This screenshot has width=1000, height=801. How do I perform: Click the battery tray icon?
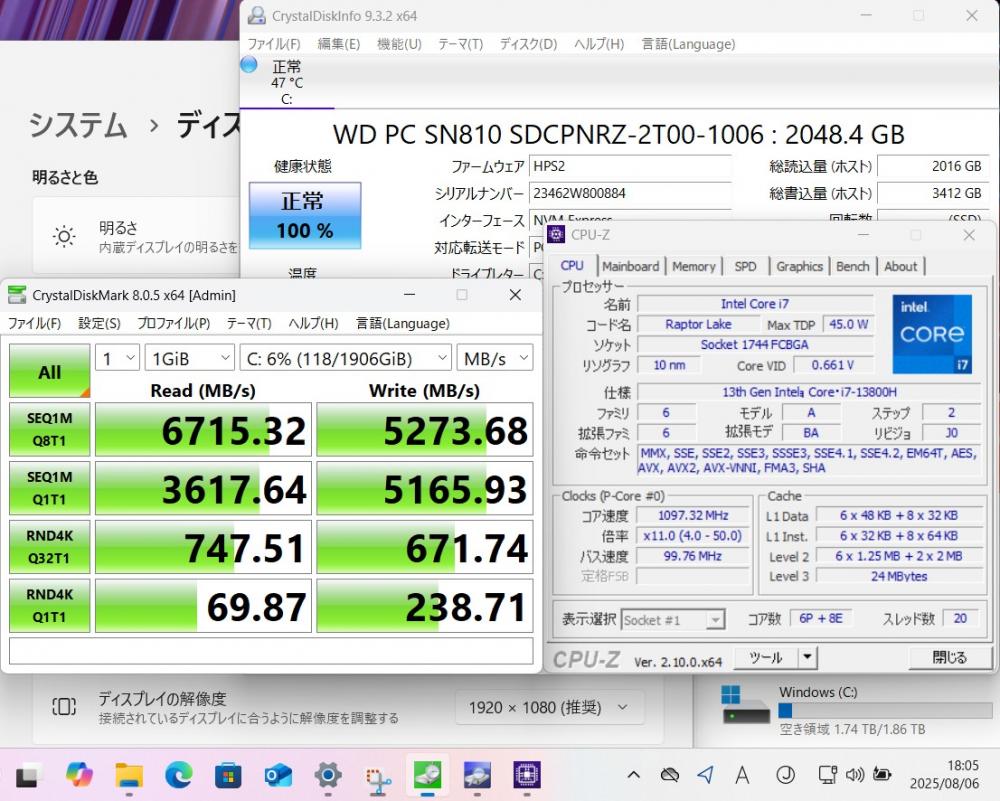coord(882,775)
